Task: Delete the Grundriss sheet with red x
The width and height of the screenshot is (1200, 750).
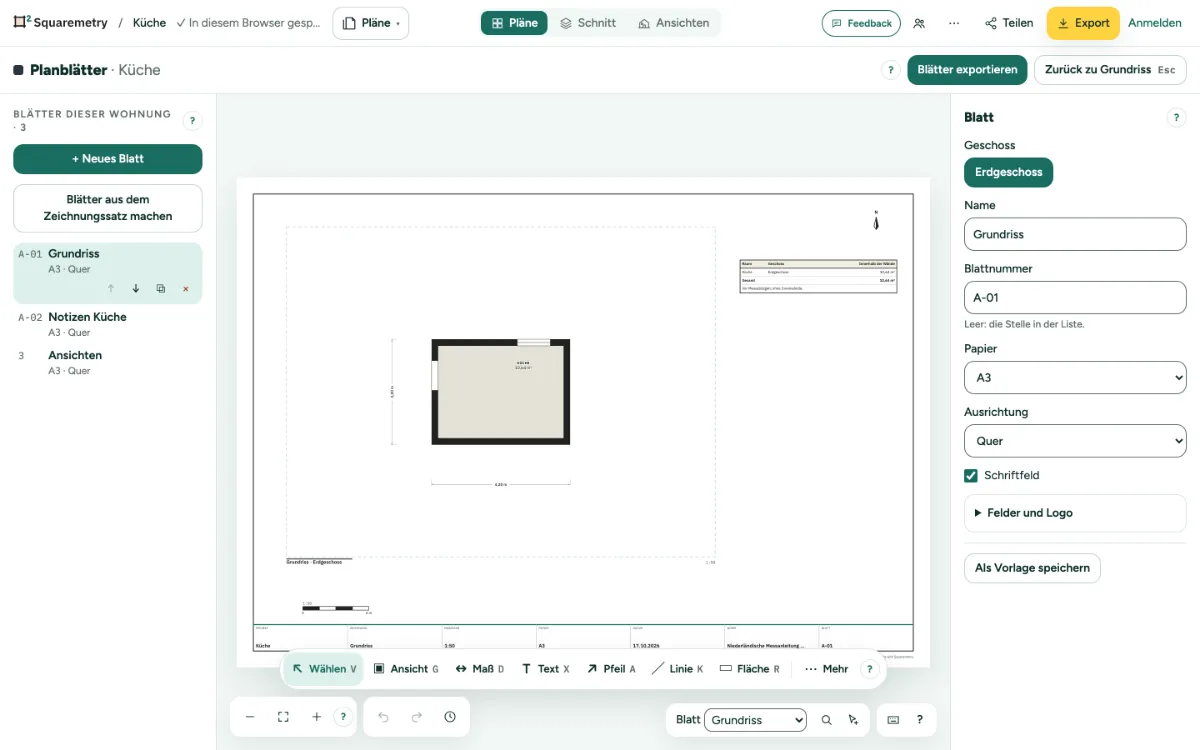Action: click(185, 289)
